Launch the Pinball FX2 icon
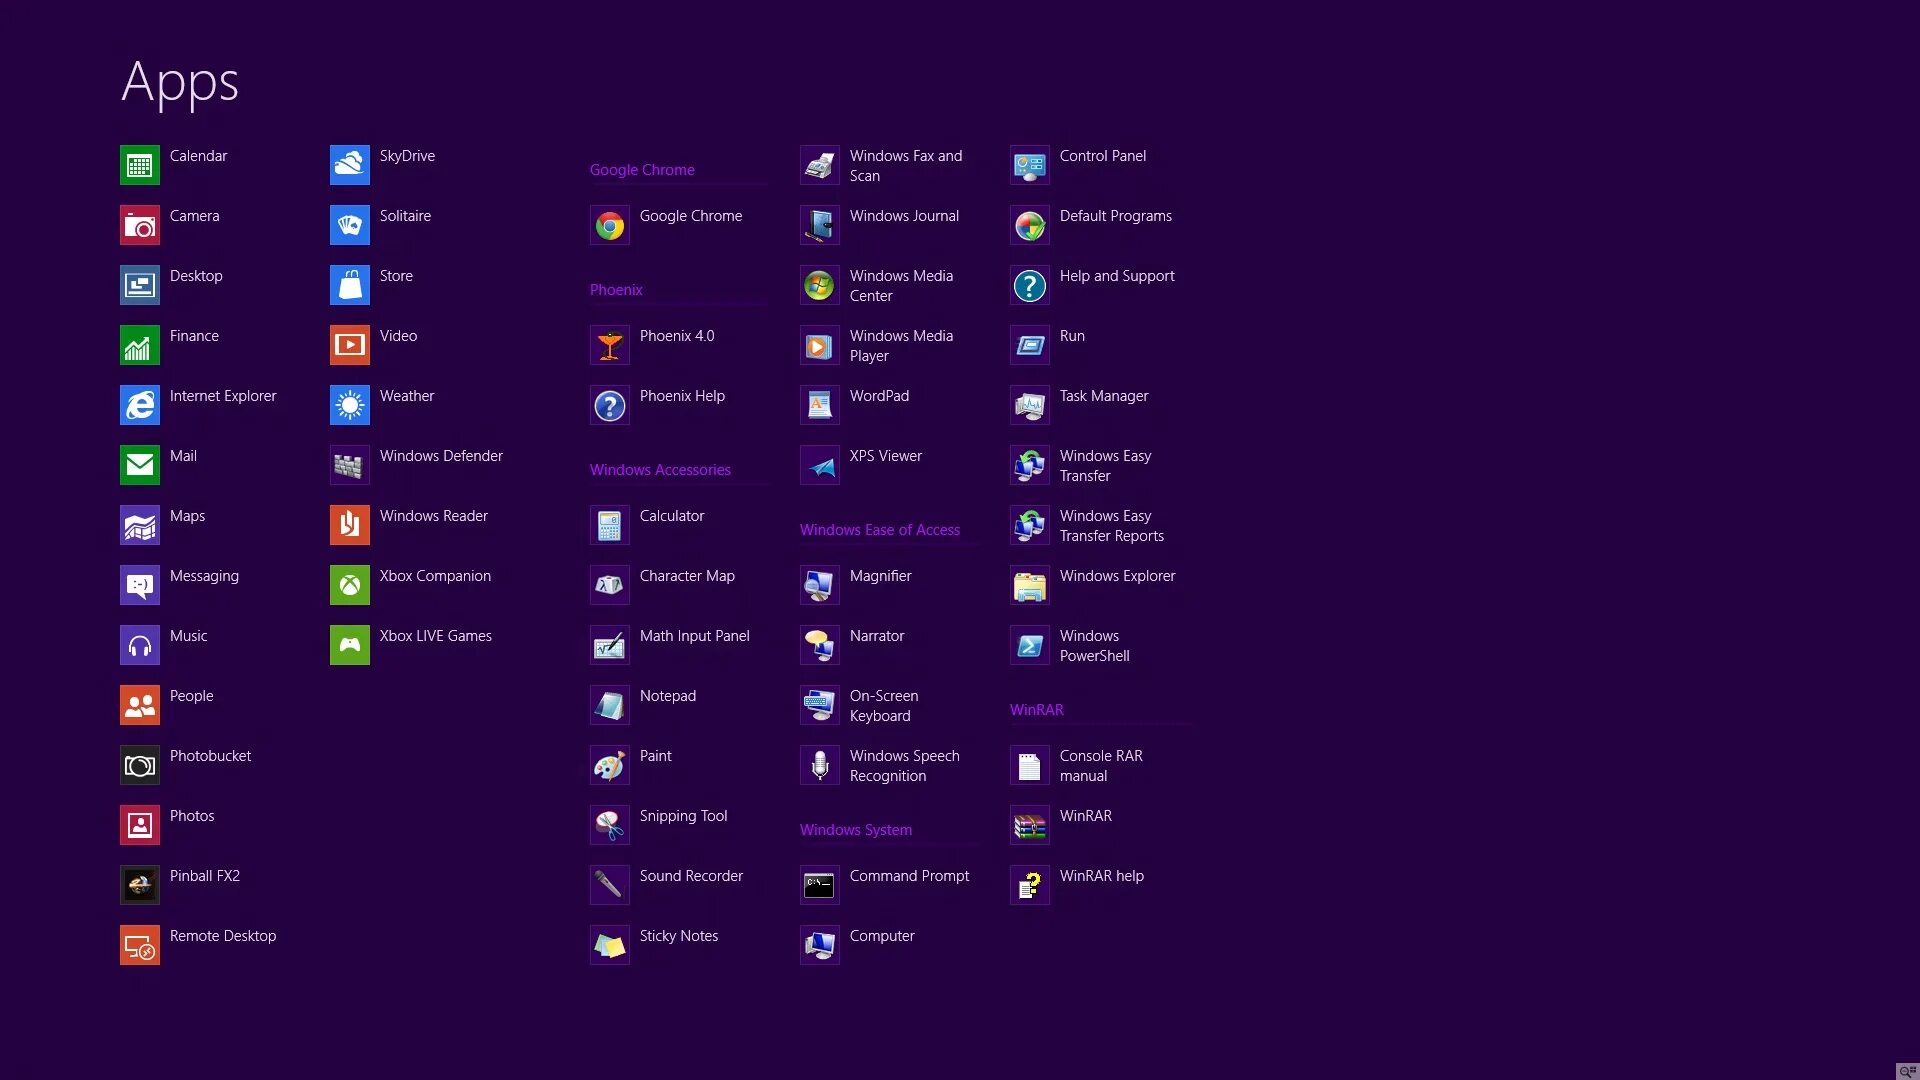 [x=139, y=885]
